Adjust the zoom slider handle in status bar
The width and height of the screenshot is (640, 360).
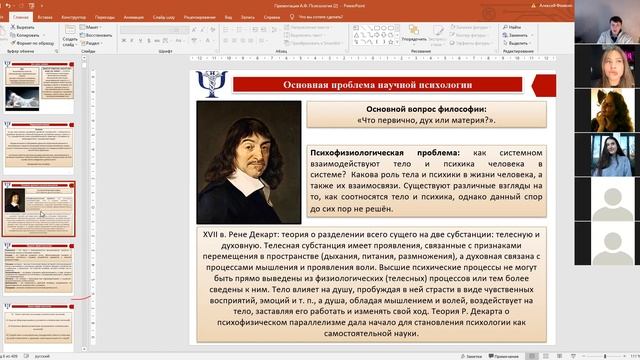tap(605, 356)
